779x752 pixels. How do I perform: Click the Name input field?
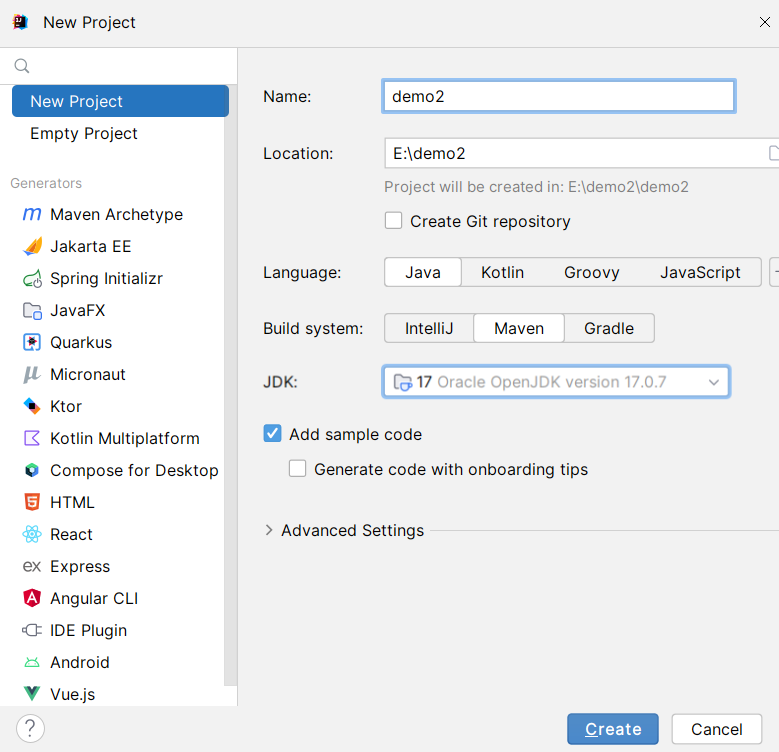point(559,96)
